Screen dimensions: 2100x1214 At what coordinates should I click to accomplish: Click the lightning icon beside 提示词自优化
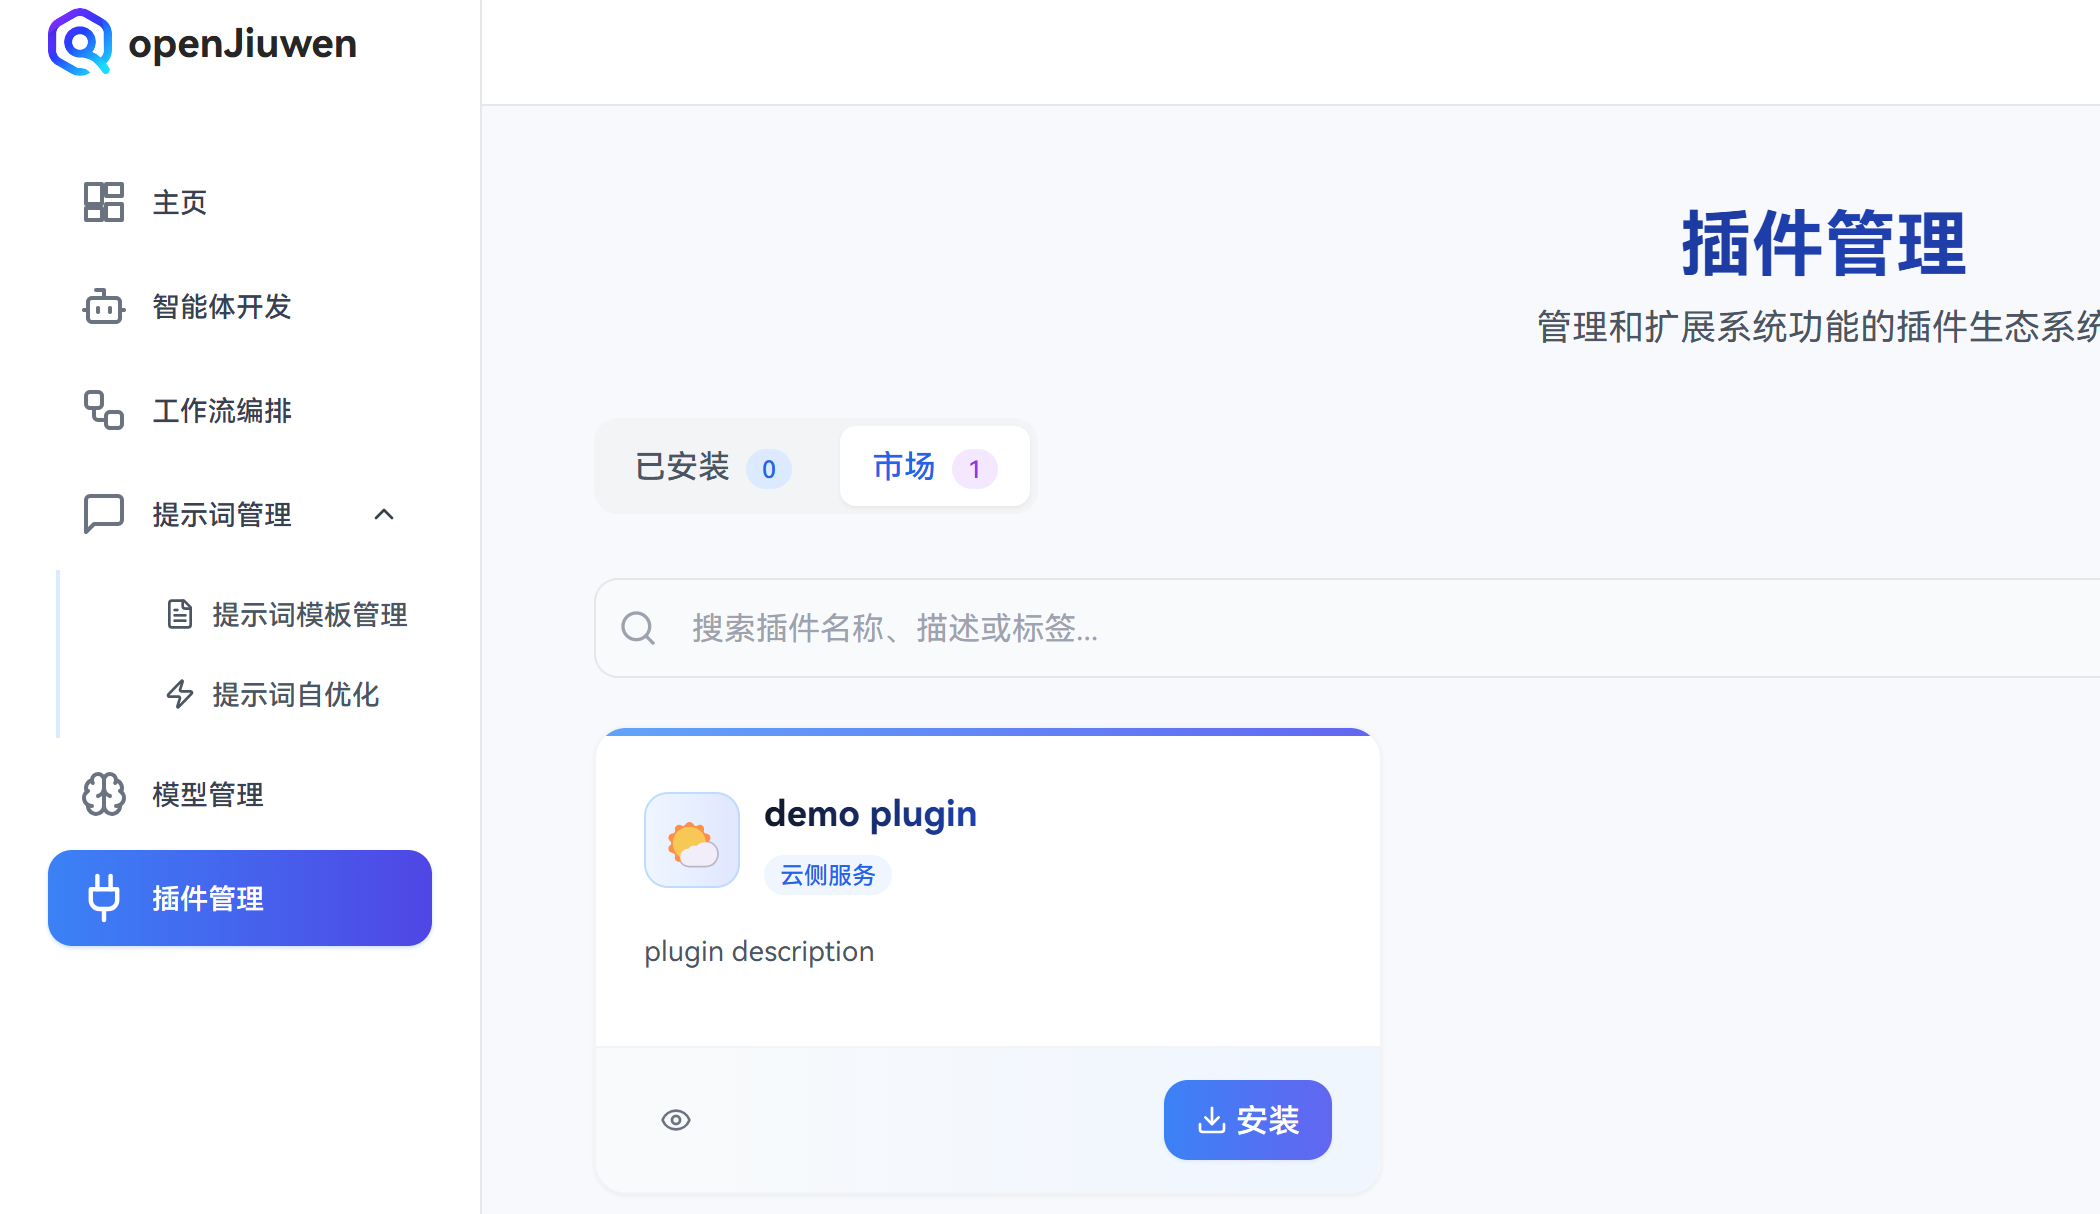180,694
